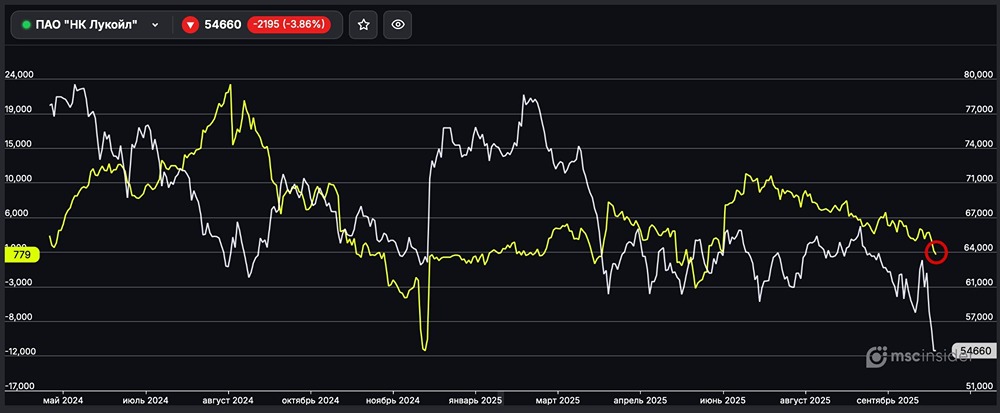Expand the ПАО "НК Лукойл" dropdown chevron
1000x413 pixels.
tap(155, 25)
